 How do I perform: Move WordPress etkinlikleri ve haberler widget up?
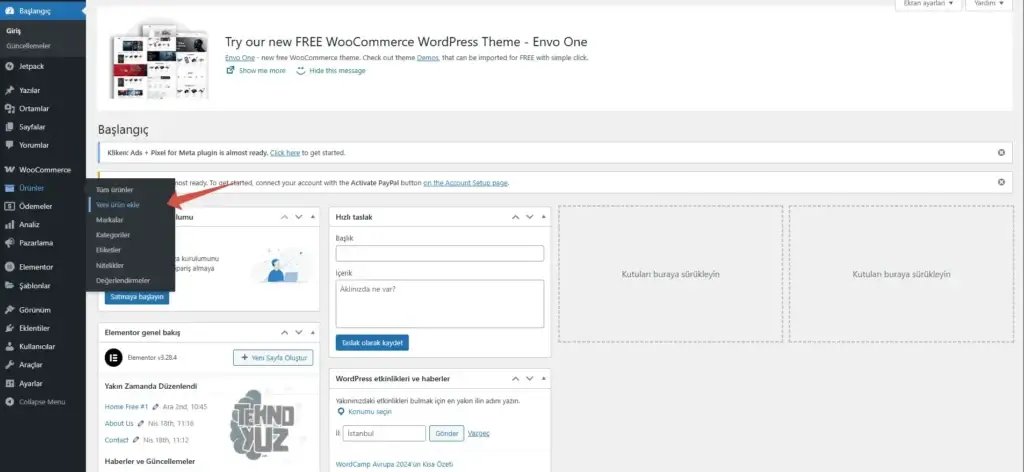515,379
